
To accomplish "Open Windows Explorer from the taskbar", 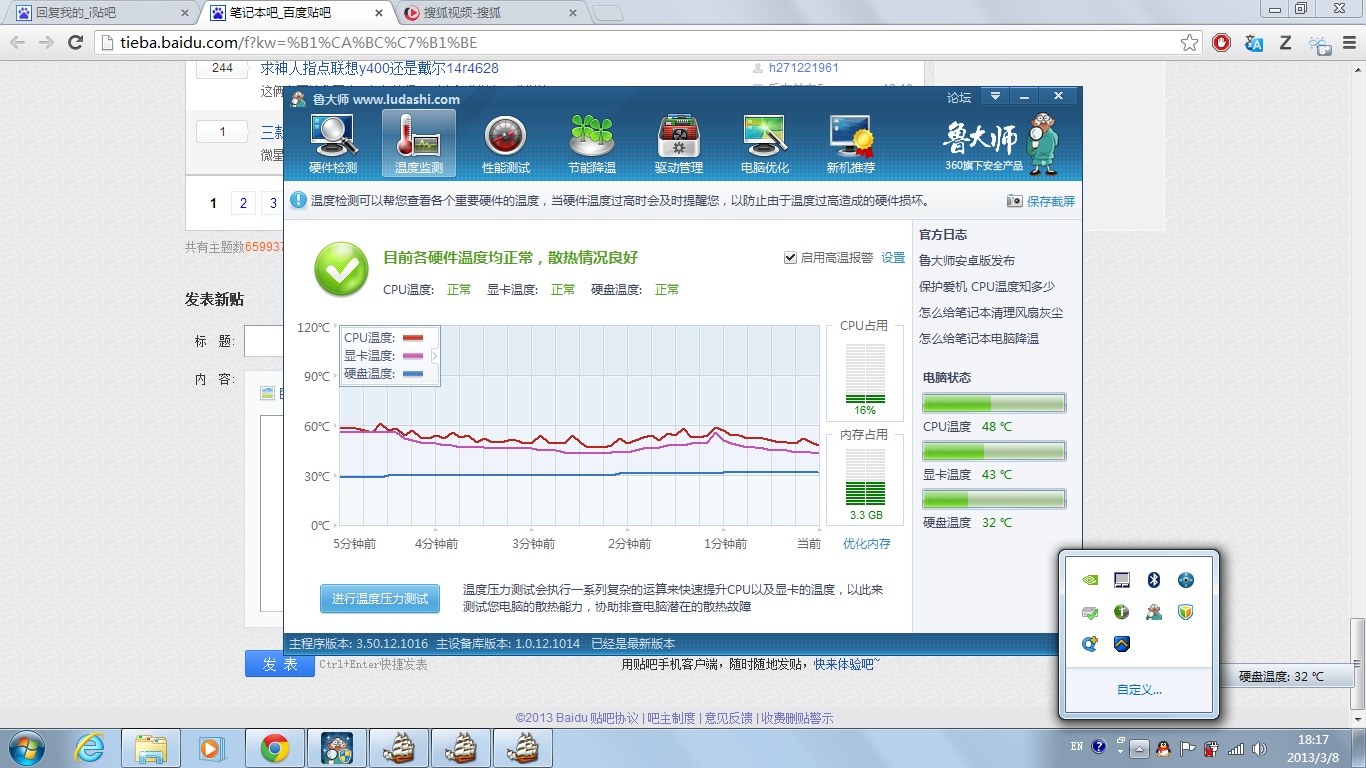I will (x=150, y=747).
